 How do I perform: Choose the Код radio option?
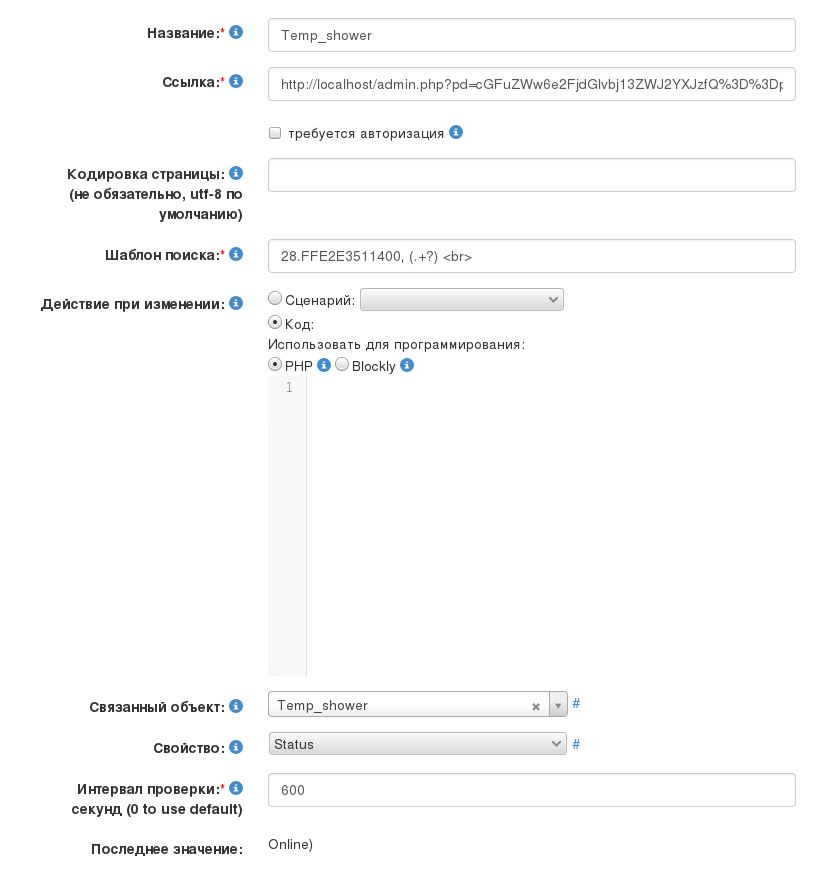click(x=275, y=323)
